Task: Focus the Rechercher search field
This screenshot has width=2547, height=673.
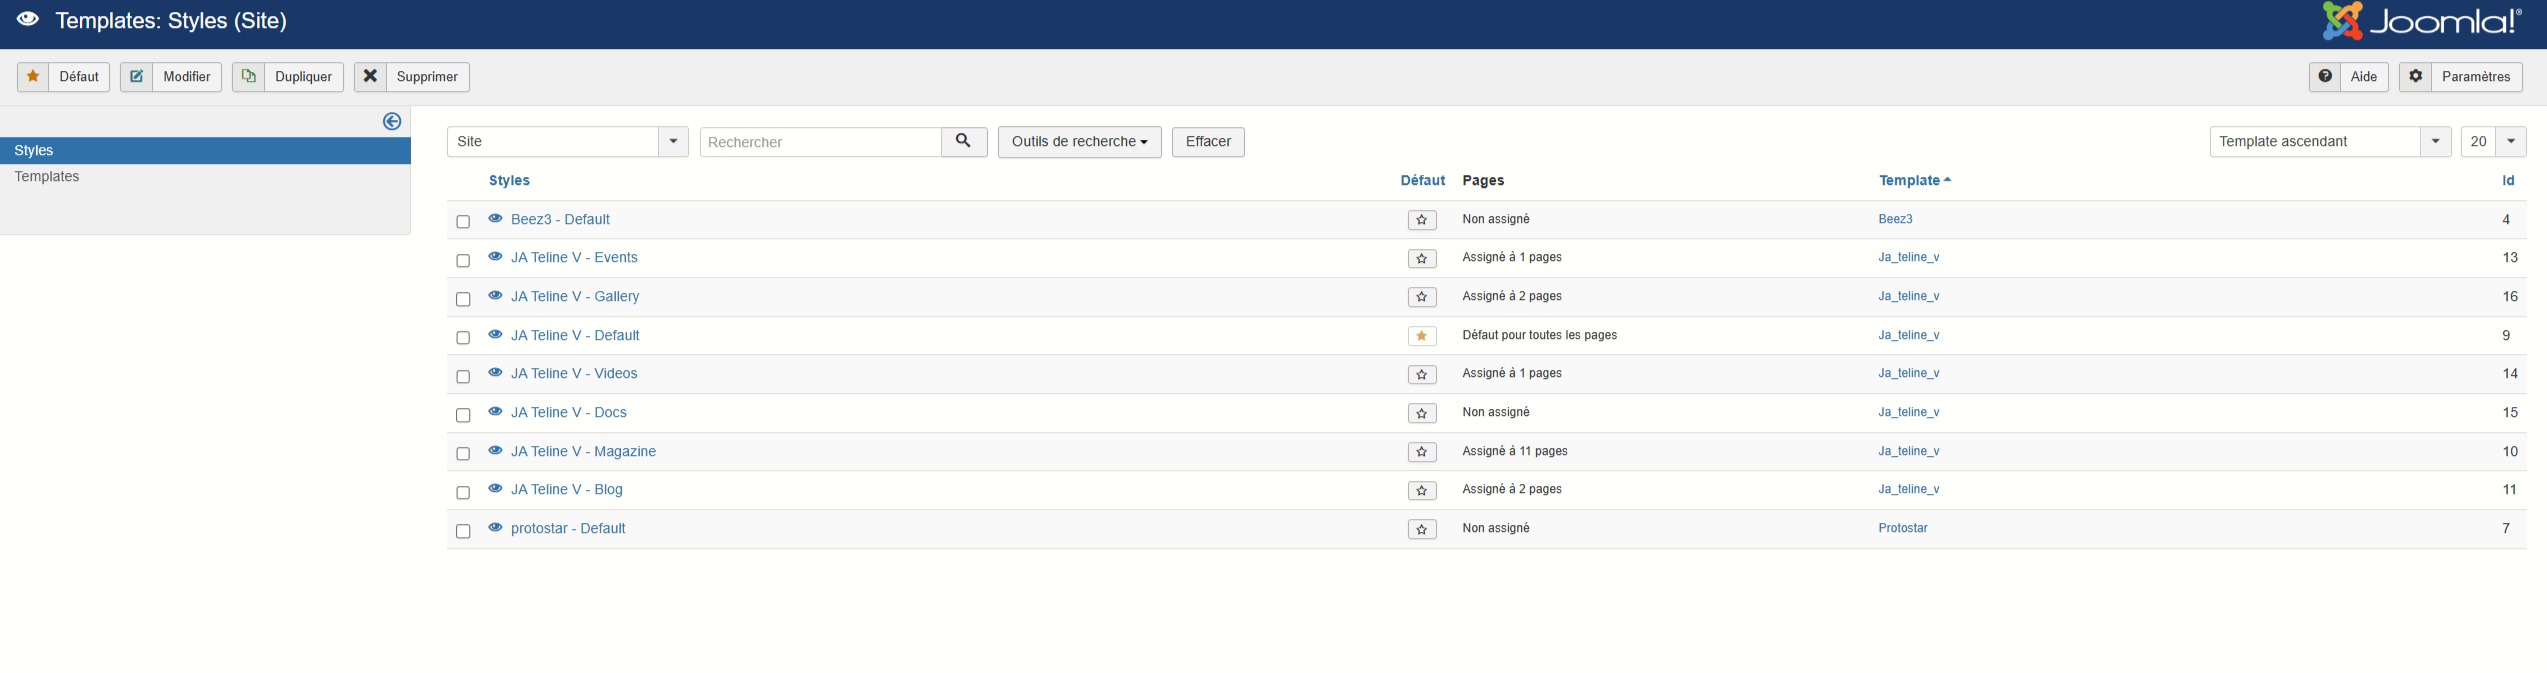Action: click(820, 142)
